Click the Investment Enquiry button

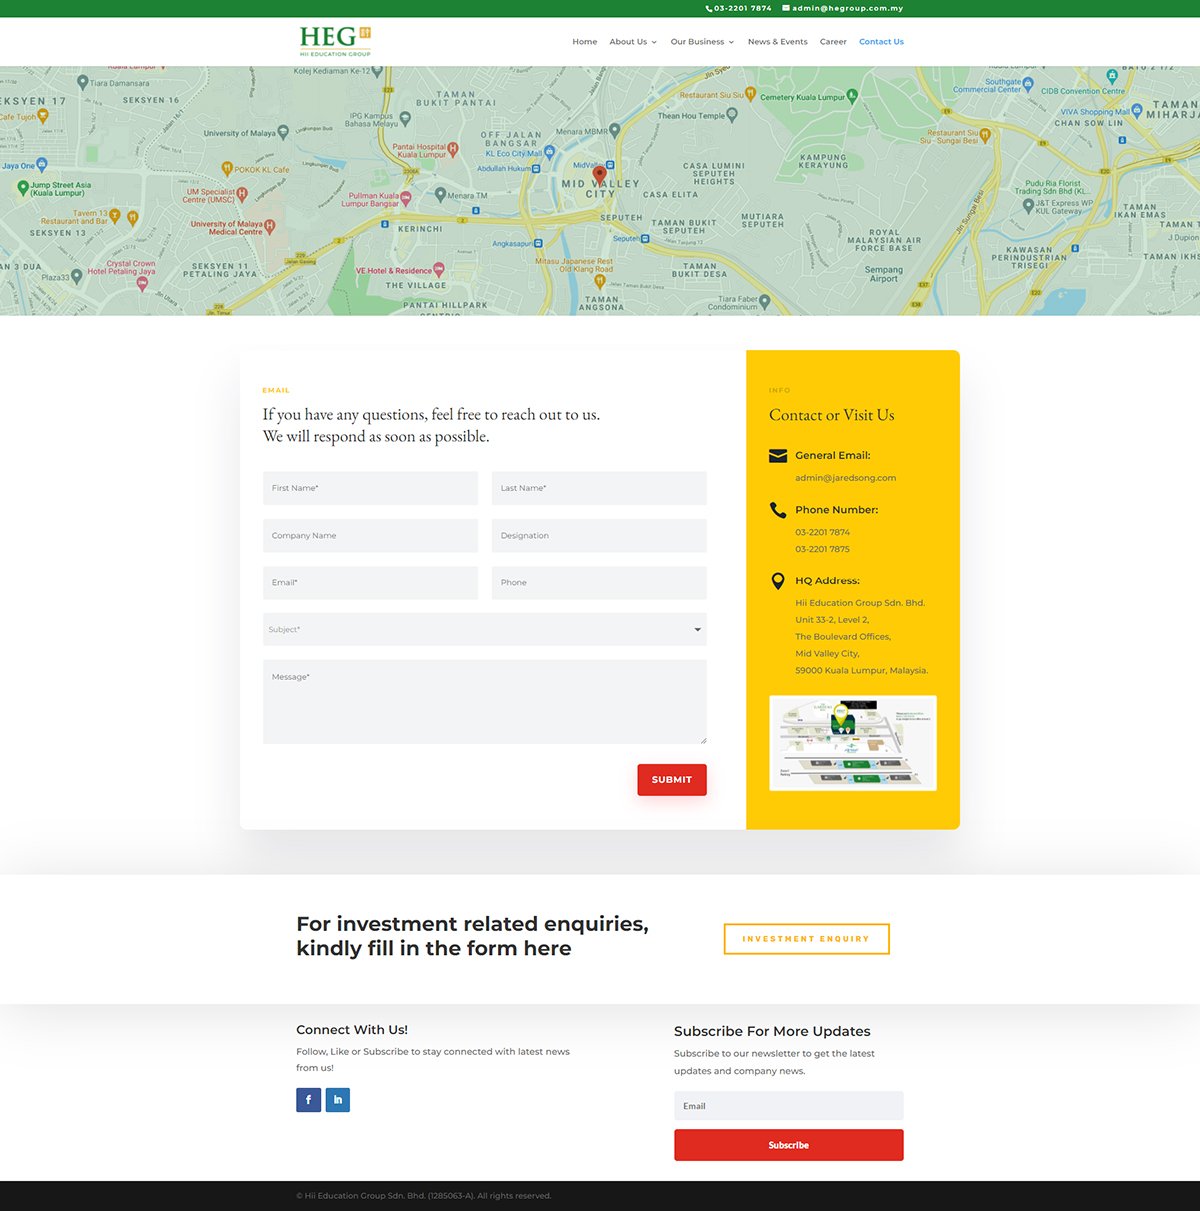point(806,939)
